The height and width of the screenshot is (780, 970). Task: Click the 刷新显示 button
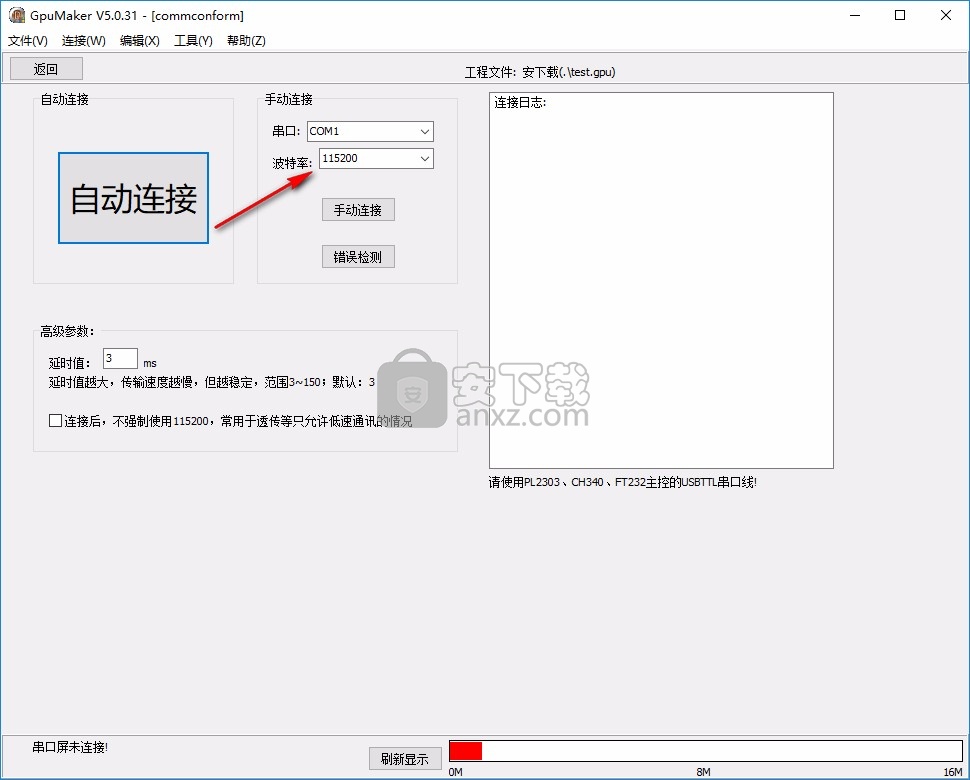[405, 758]
